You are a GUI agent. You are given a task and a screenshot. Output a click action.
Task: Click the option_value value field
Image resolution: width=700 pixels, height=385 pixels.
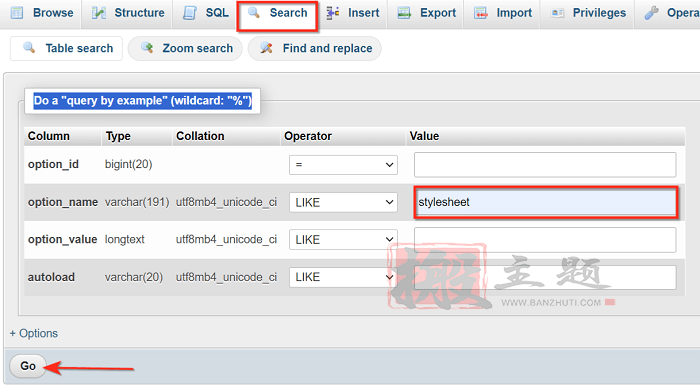click(x=545, y=240)
